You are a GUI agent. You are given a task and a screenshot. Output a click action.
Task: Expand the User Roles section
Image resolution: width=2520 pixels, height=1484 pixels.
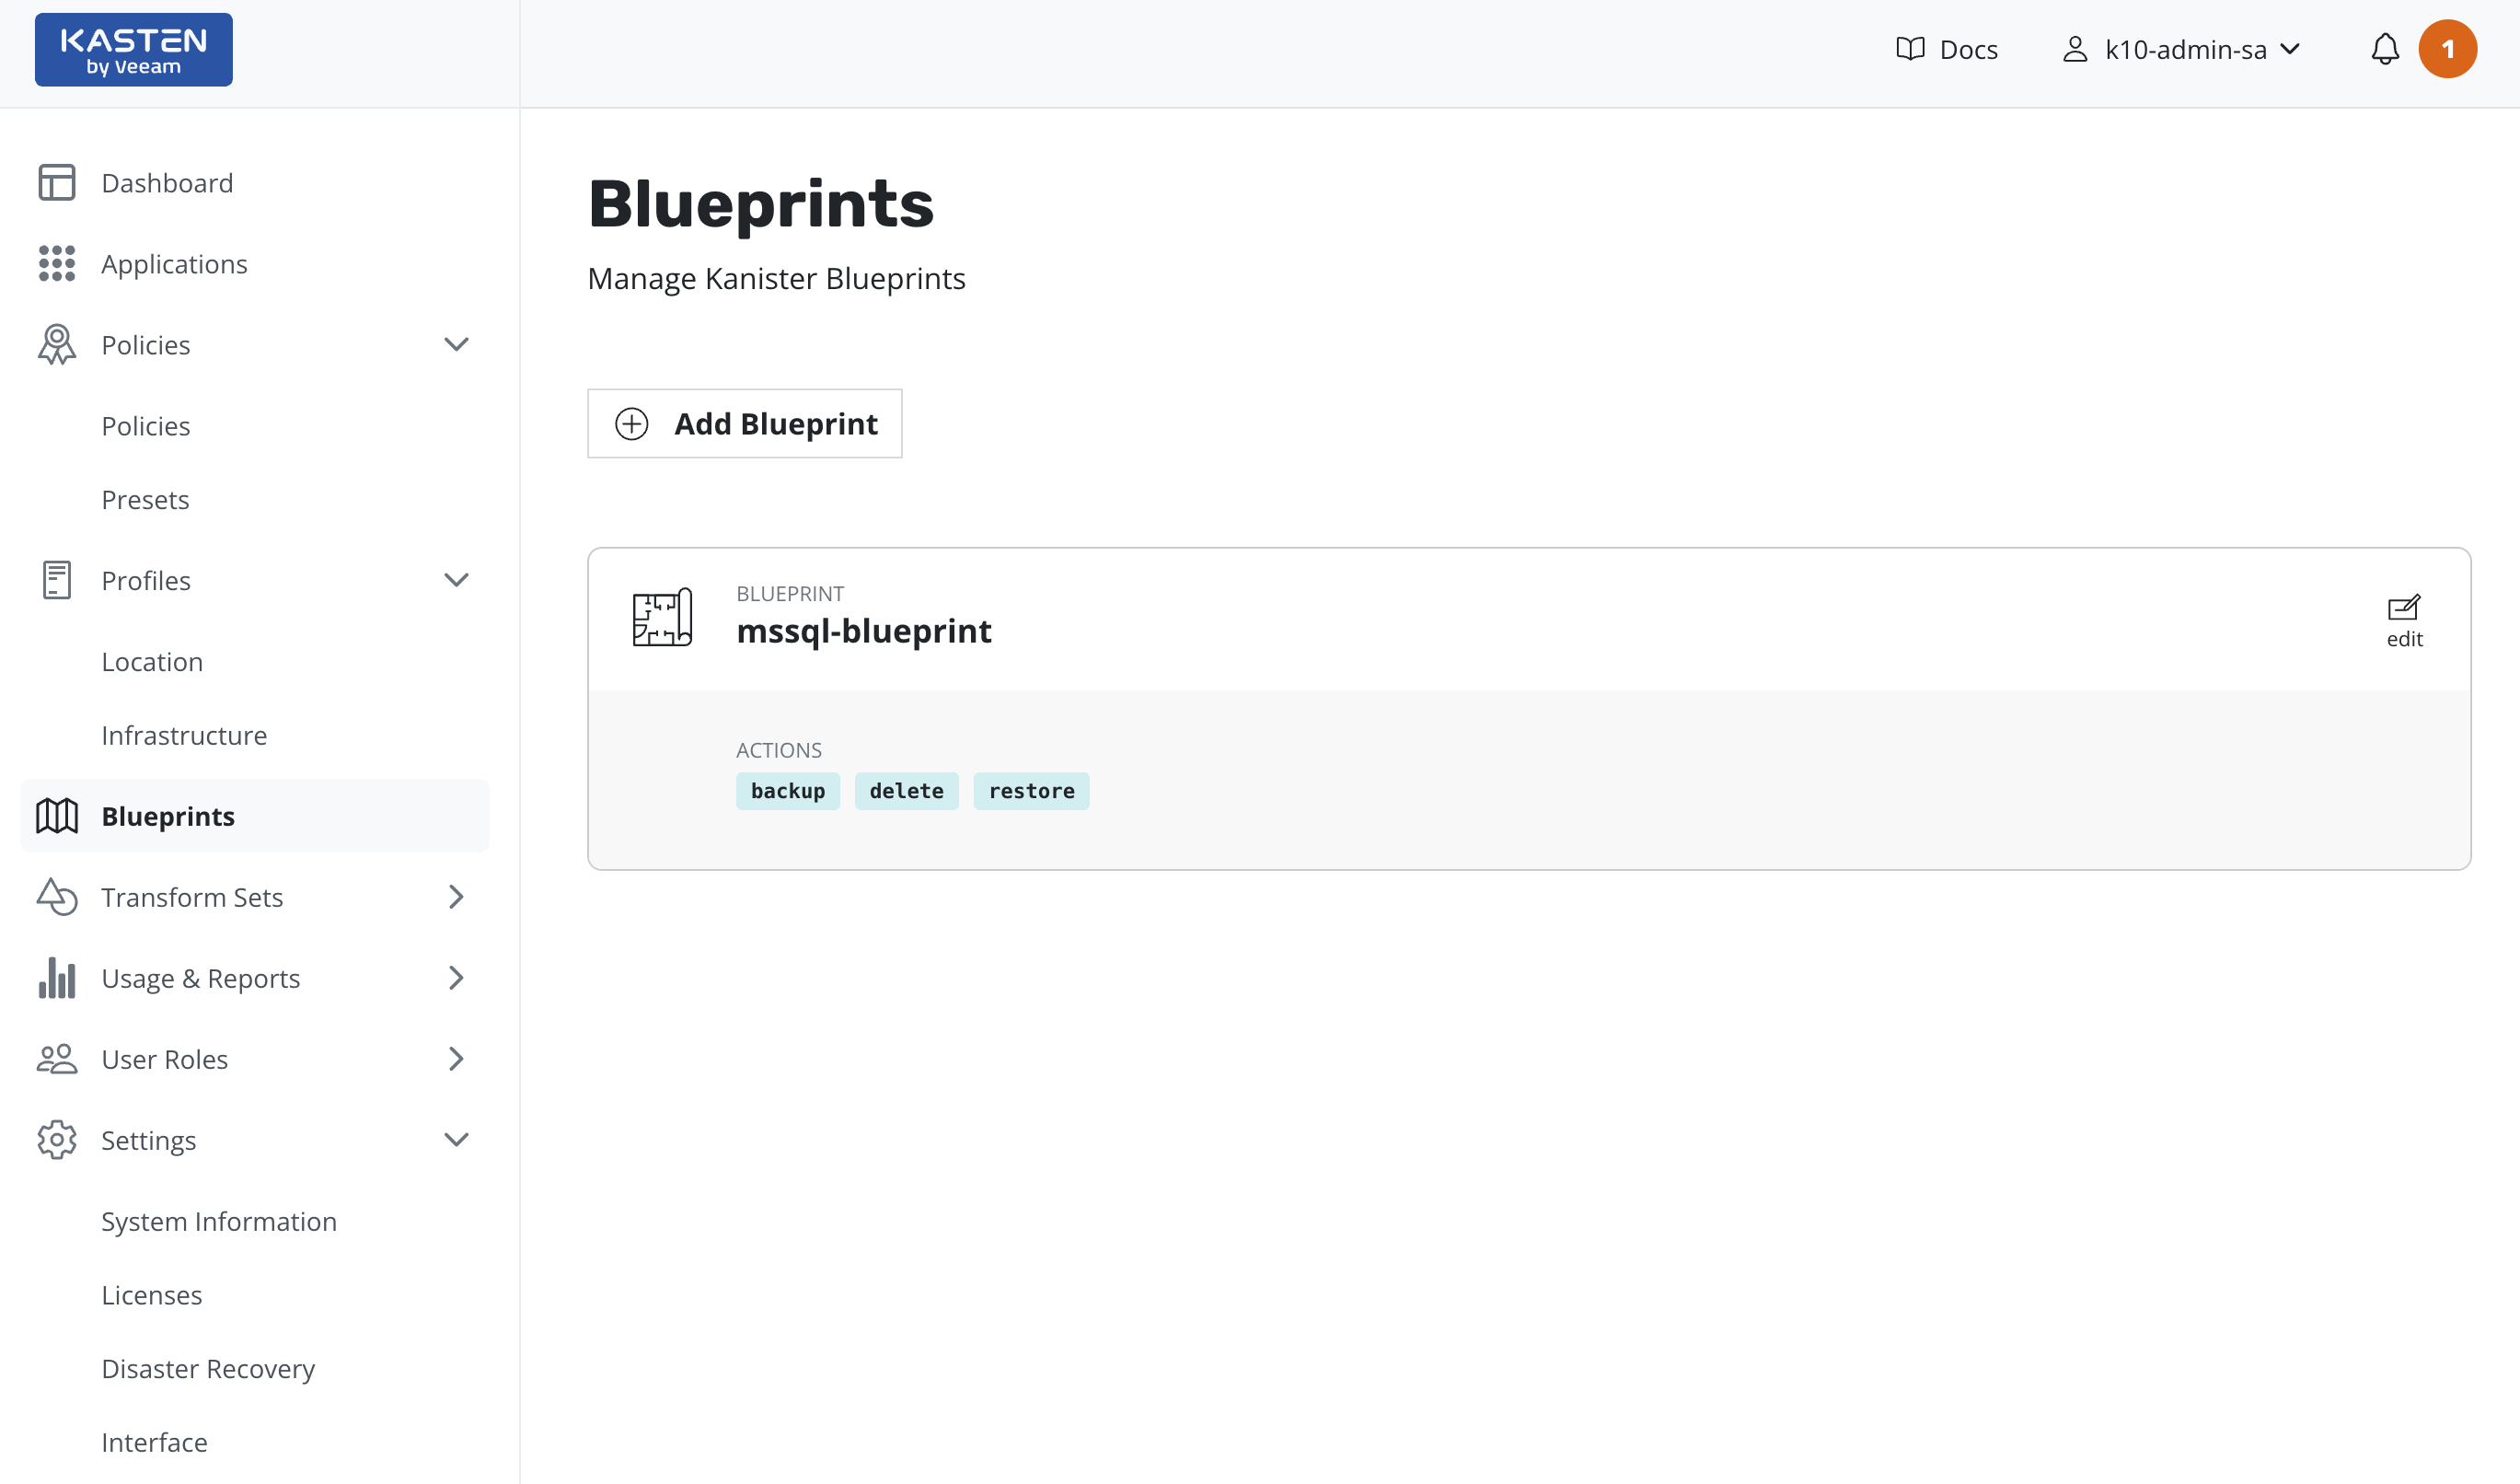tap(456, 1059)
